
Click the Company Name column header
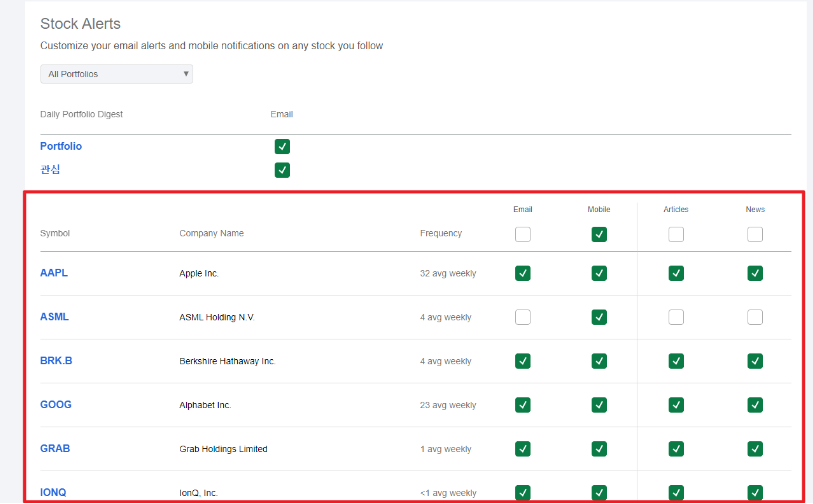tap(212, 233)
